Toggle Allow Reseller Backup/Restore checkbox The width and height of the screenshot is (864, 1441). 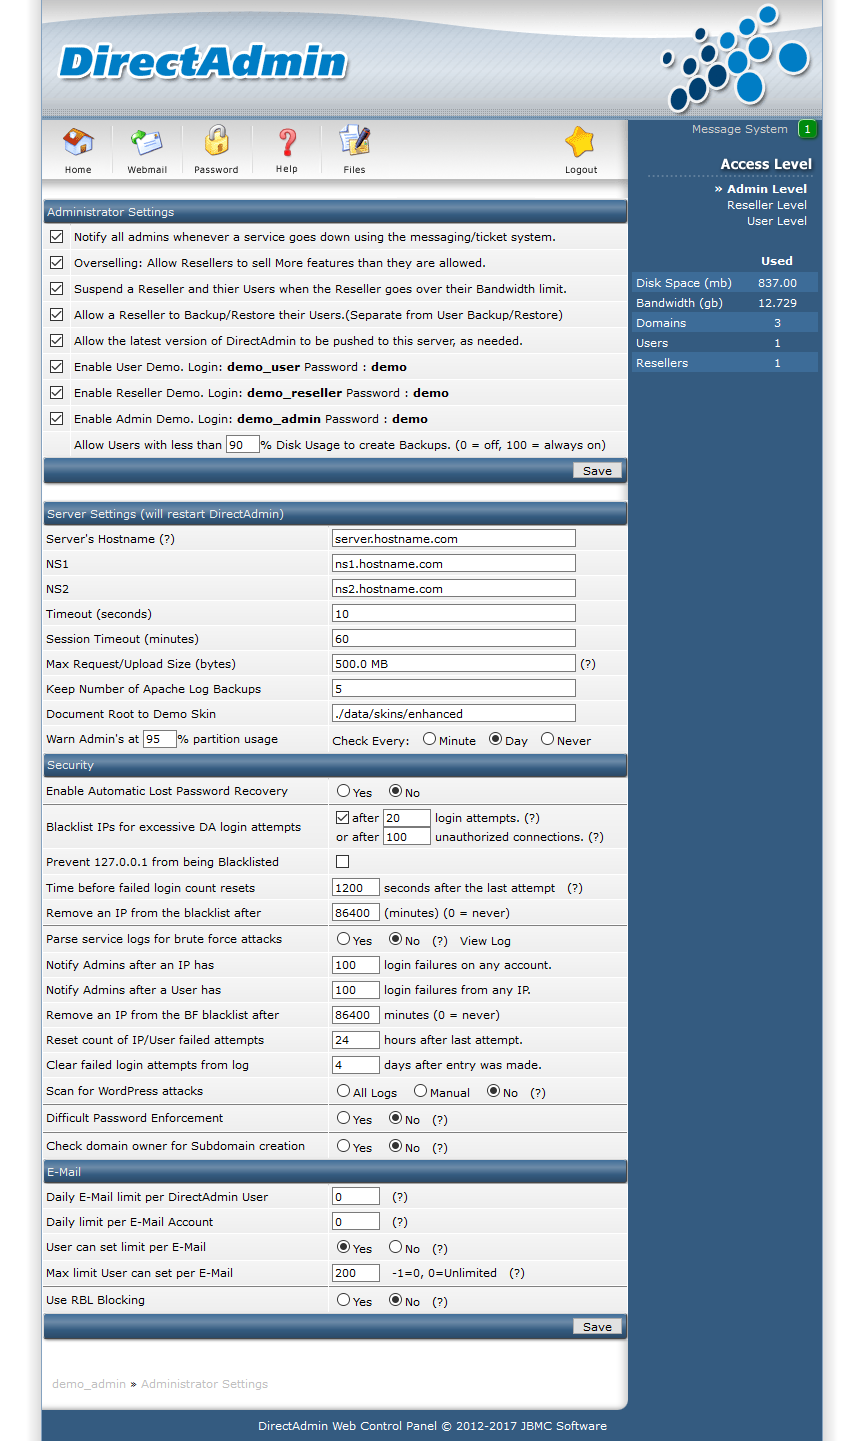click(x=57, y=315)
